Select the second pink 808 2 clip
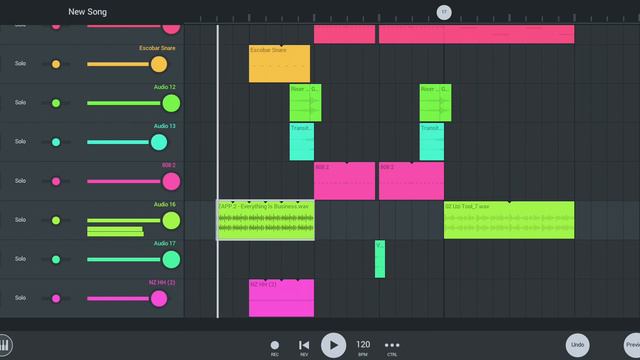 [411, 181]
